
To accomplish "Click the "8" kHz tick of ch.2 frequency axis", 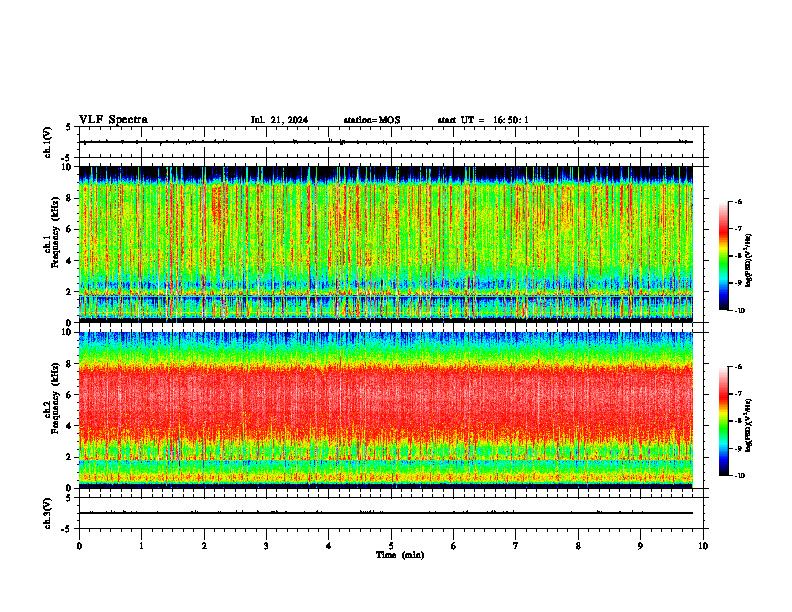I will click(71, 364).
